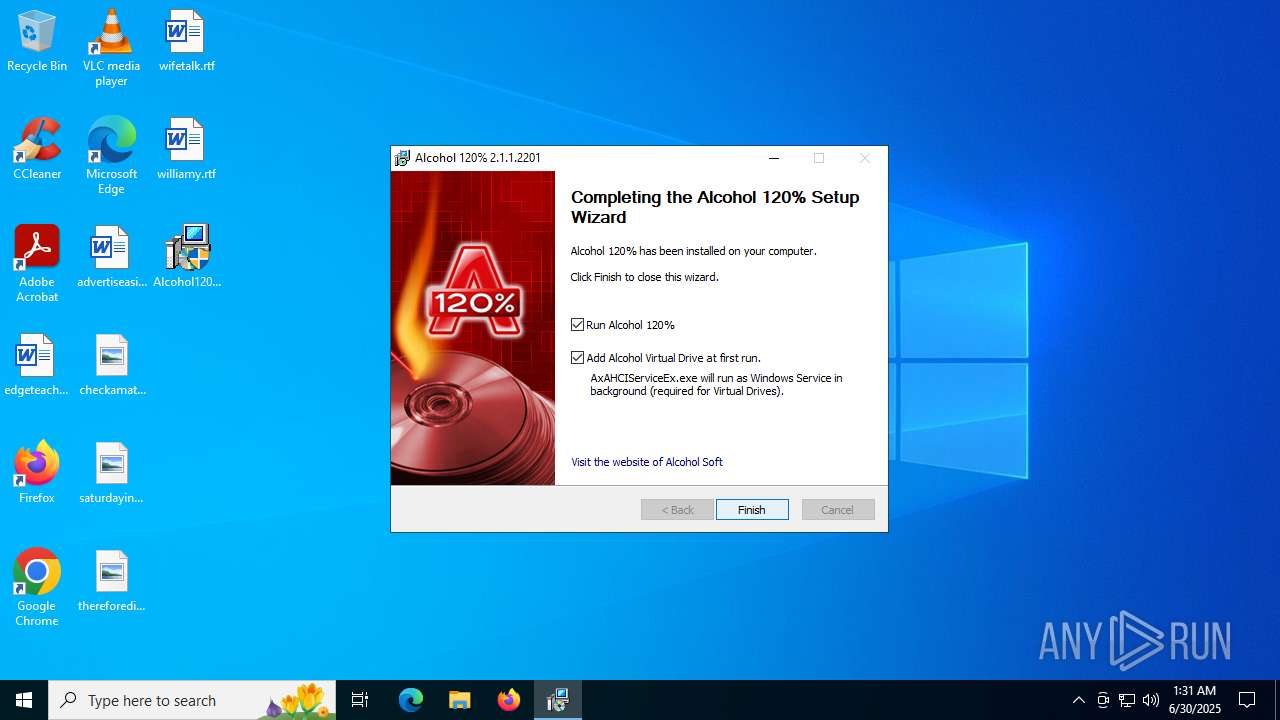
Task: Click the Completing the Alcohol 120% Setup Wizard heading
Action: click(x=715, y=207)
